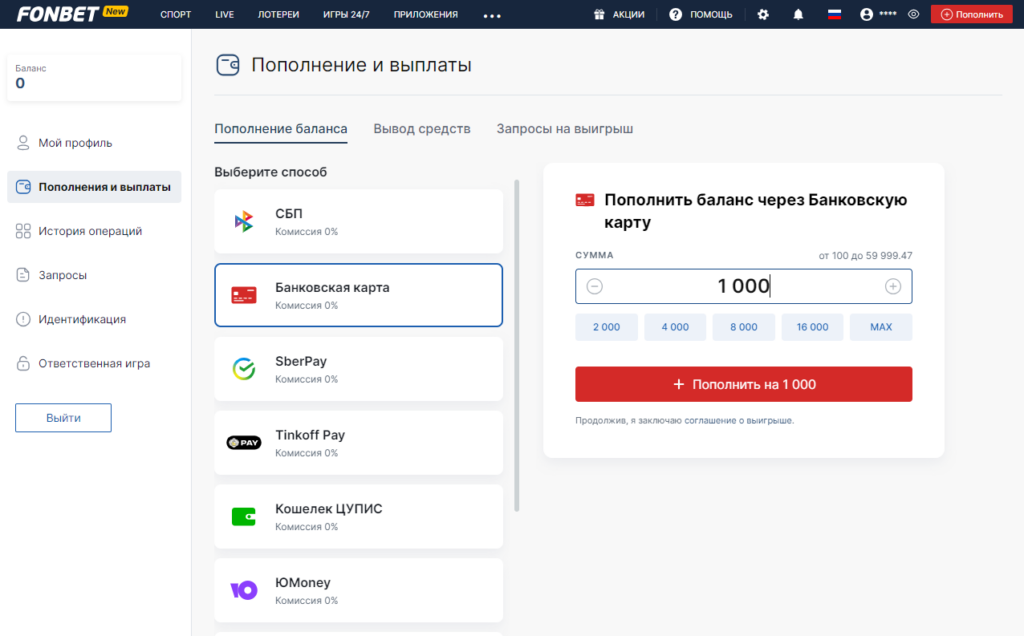
Task: Click the Запросы document icon
Action: pos(23,275)
